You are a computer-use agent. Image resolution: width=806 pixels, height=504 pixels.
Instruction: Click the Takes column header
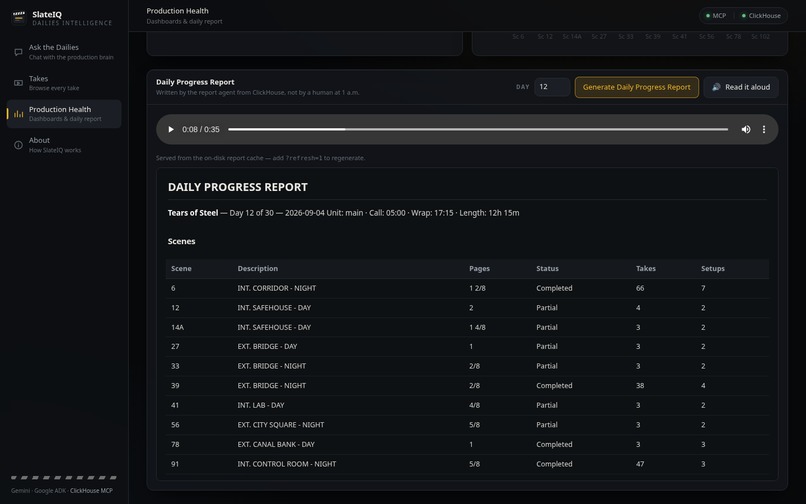click(x=646, y=268)
